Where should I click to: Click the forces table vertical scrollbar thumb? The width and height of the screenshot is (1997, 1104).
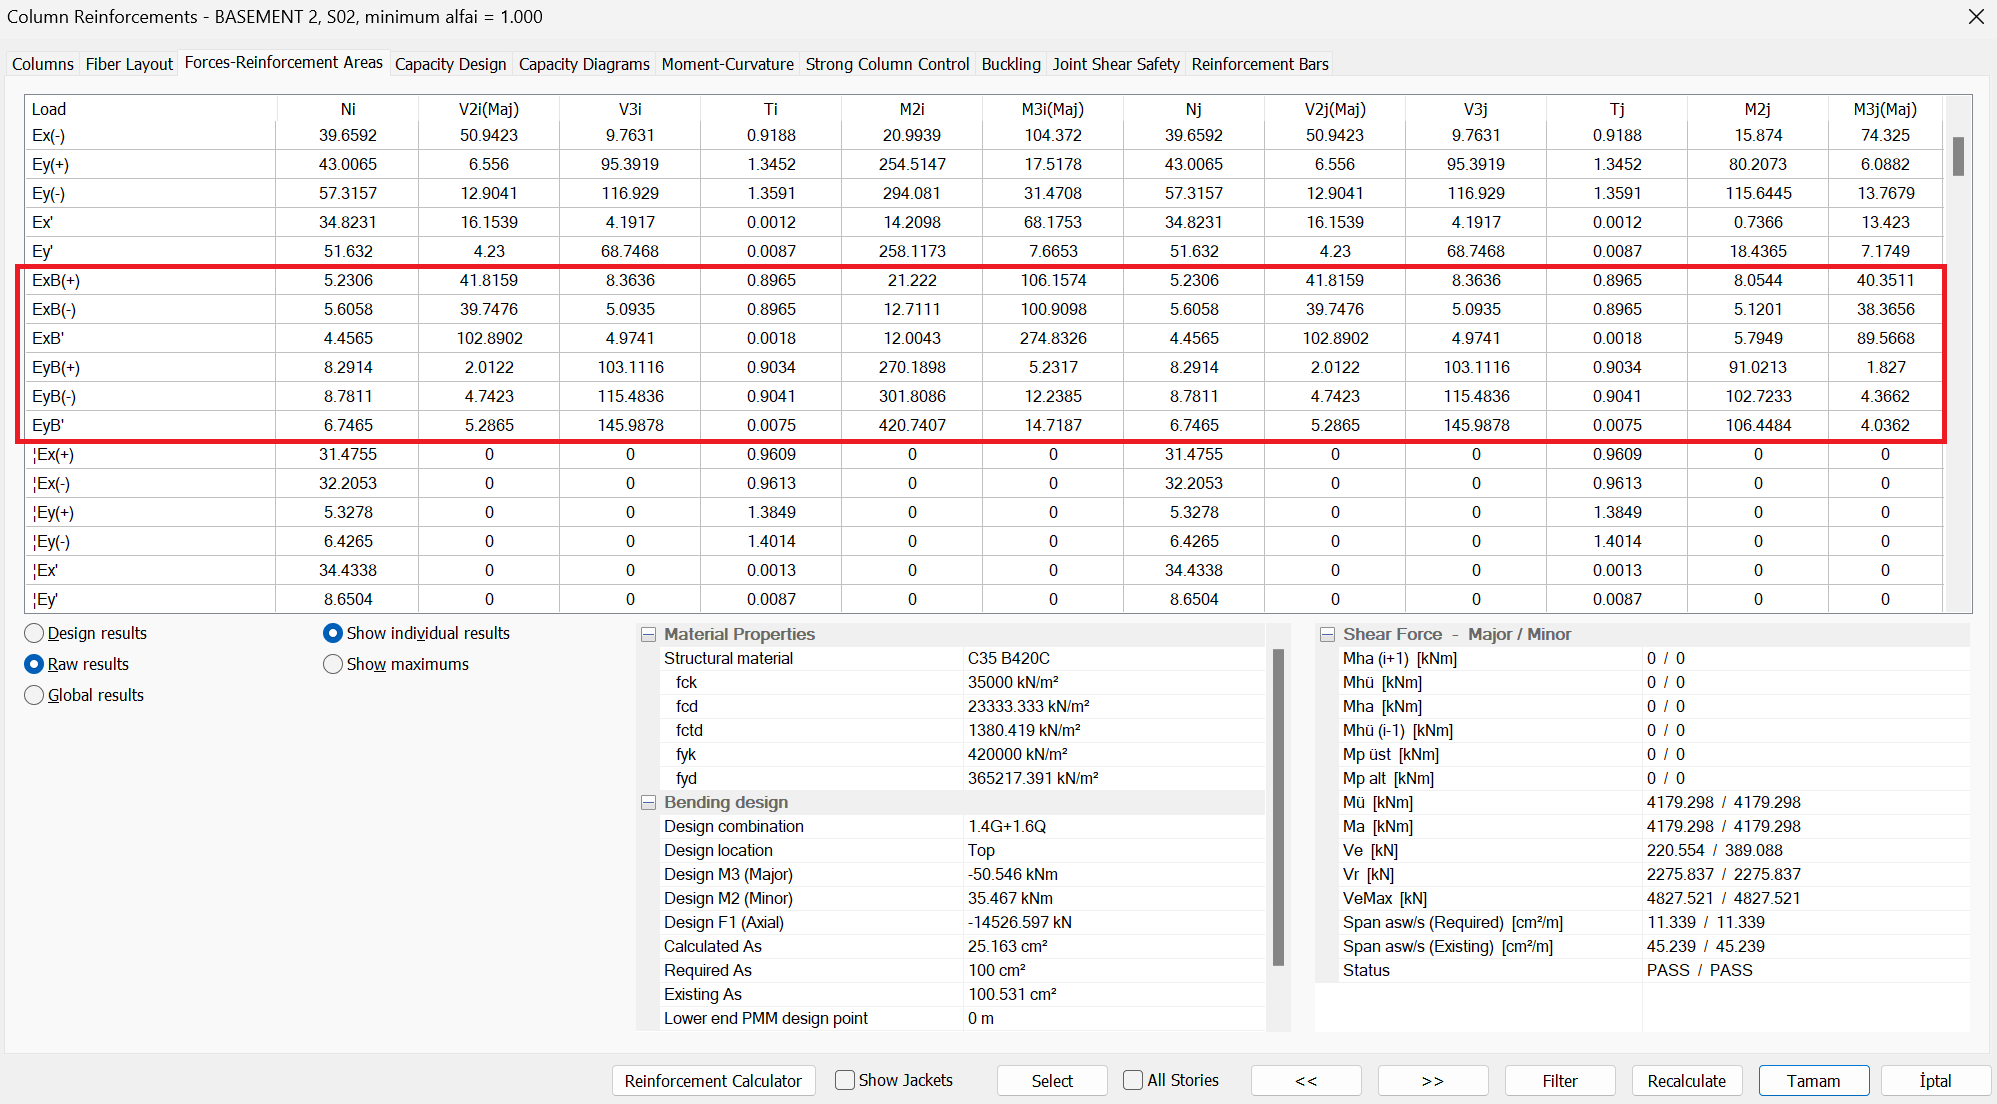pos(1957,157)
